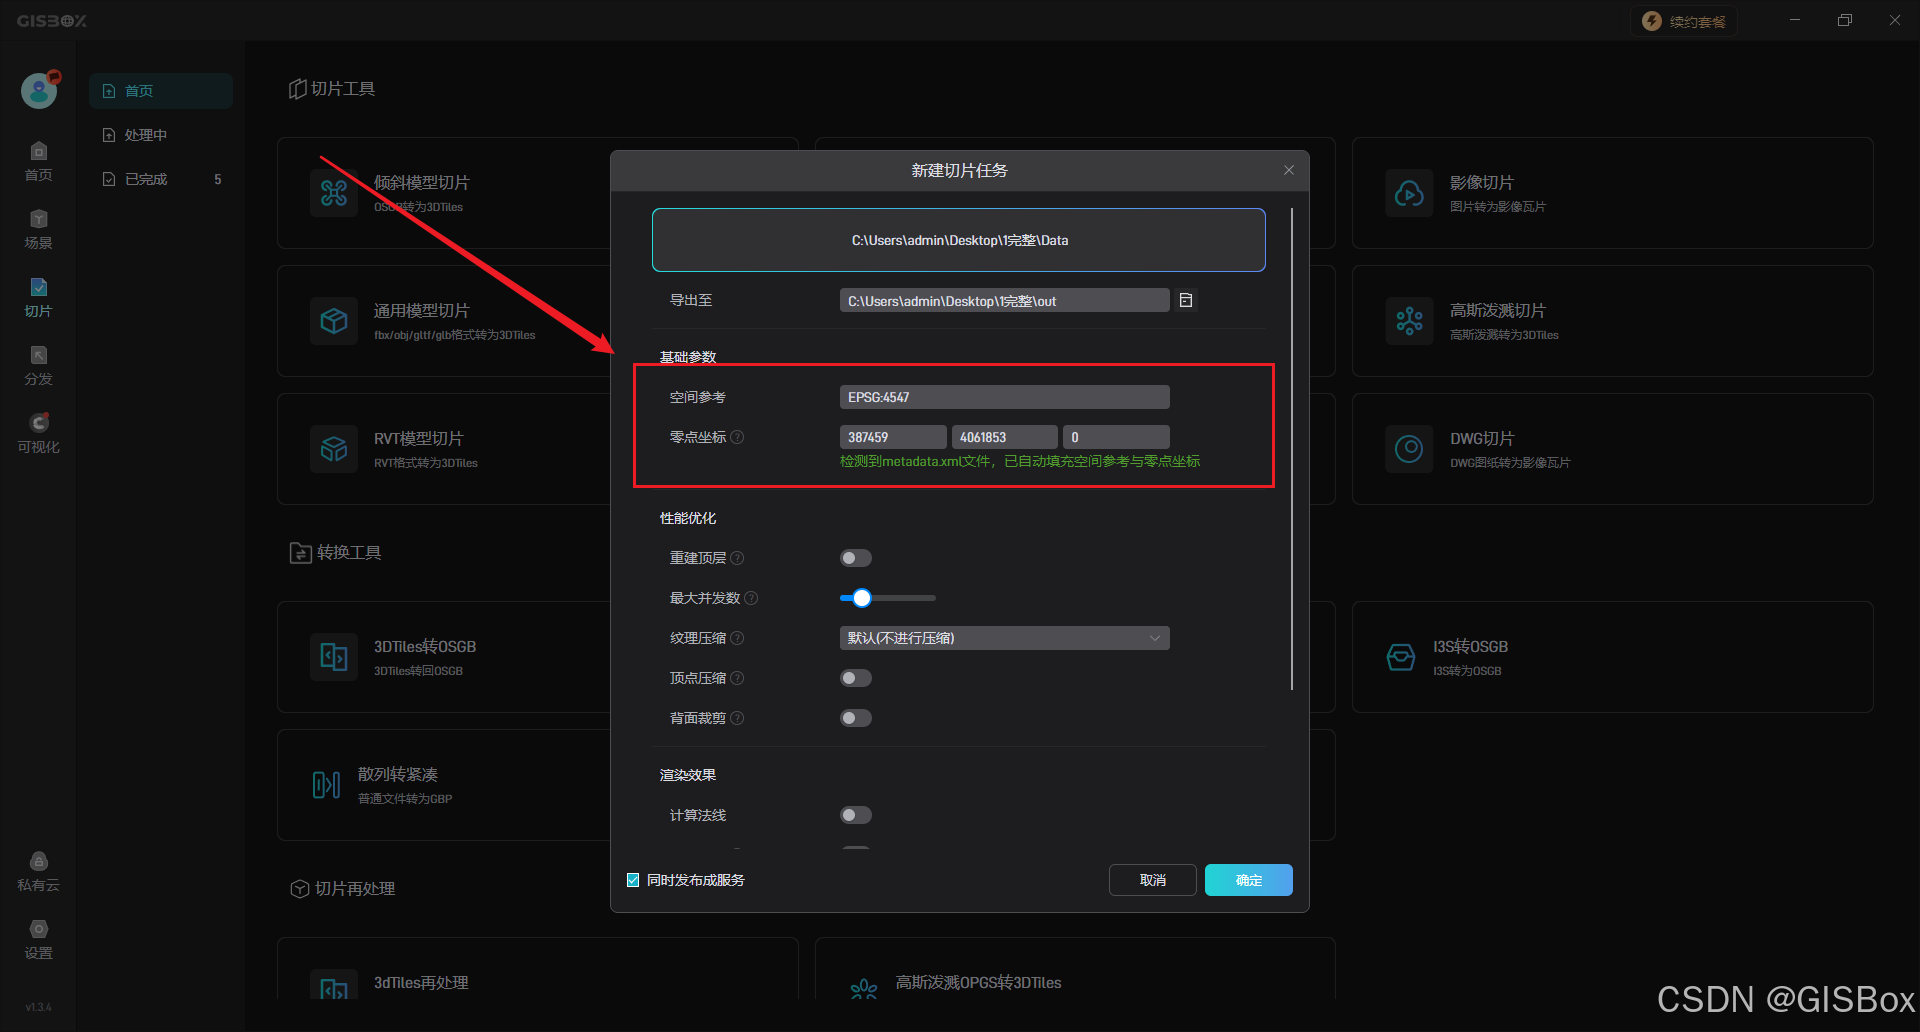Click the 续约套餐 renew button

[x=1684, y=21]
